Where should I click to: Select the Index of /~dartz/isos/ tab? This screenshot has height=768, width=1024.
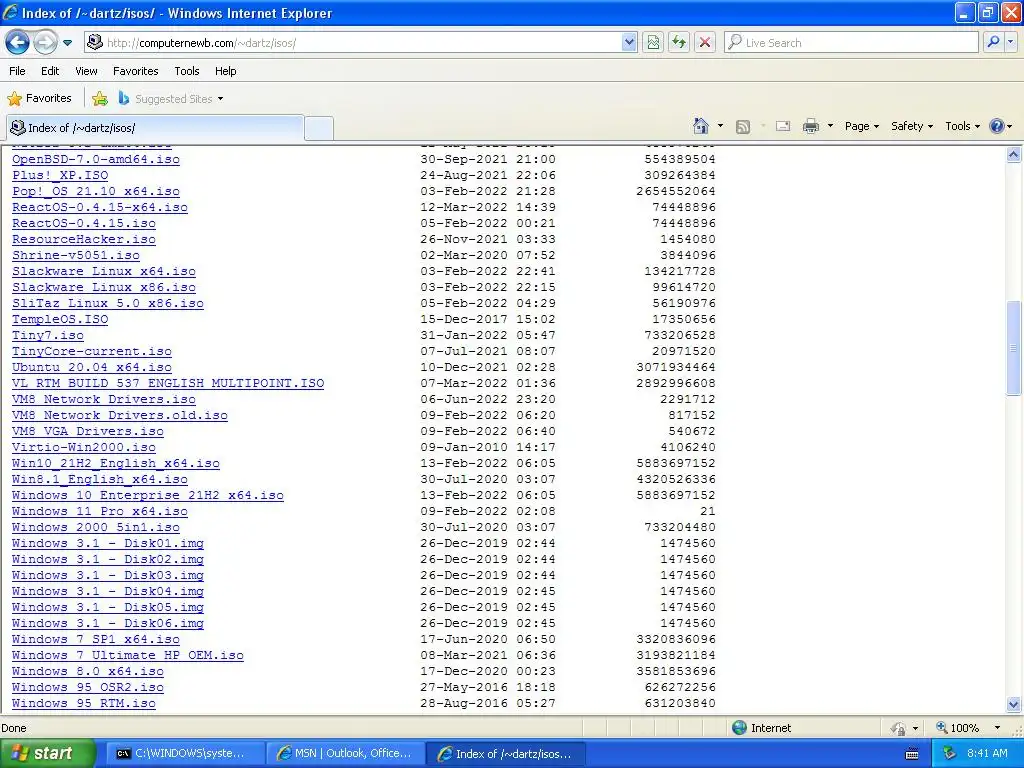155,127
